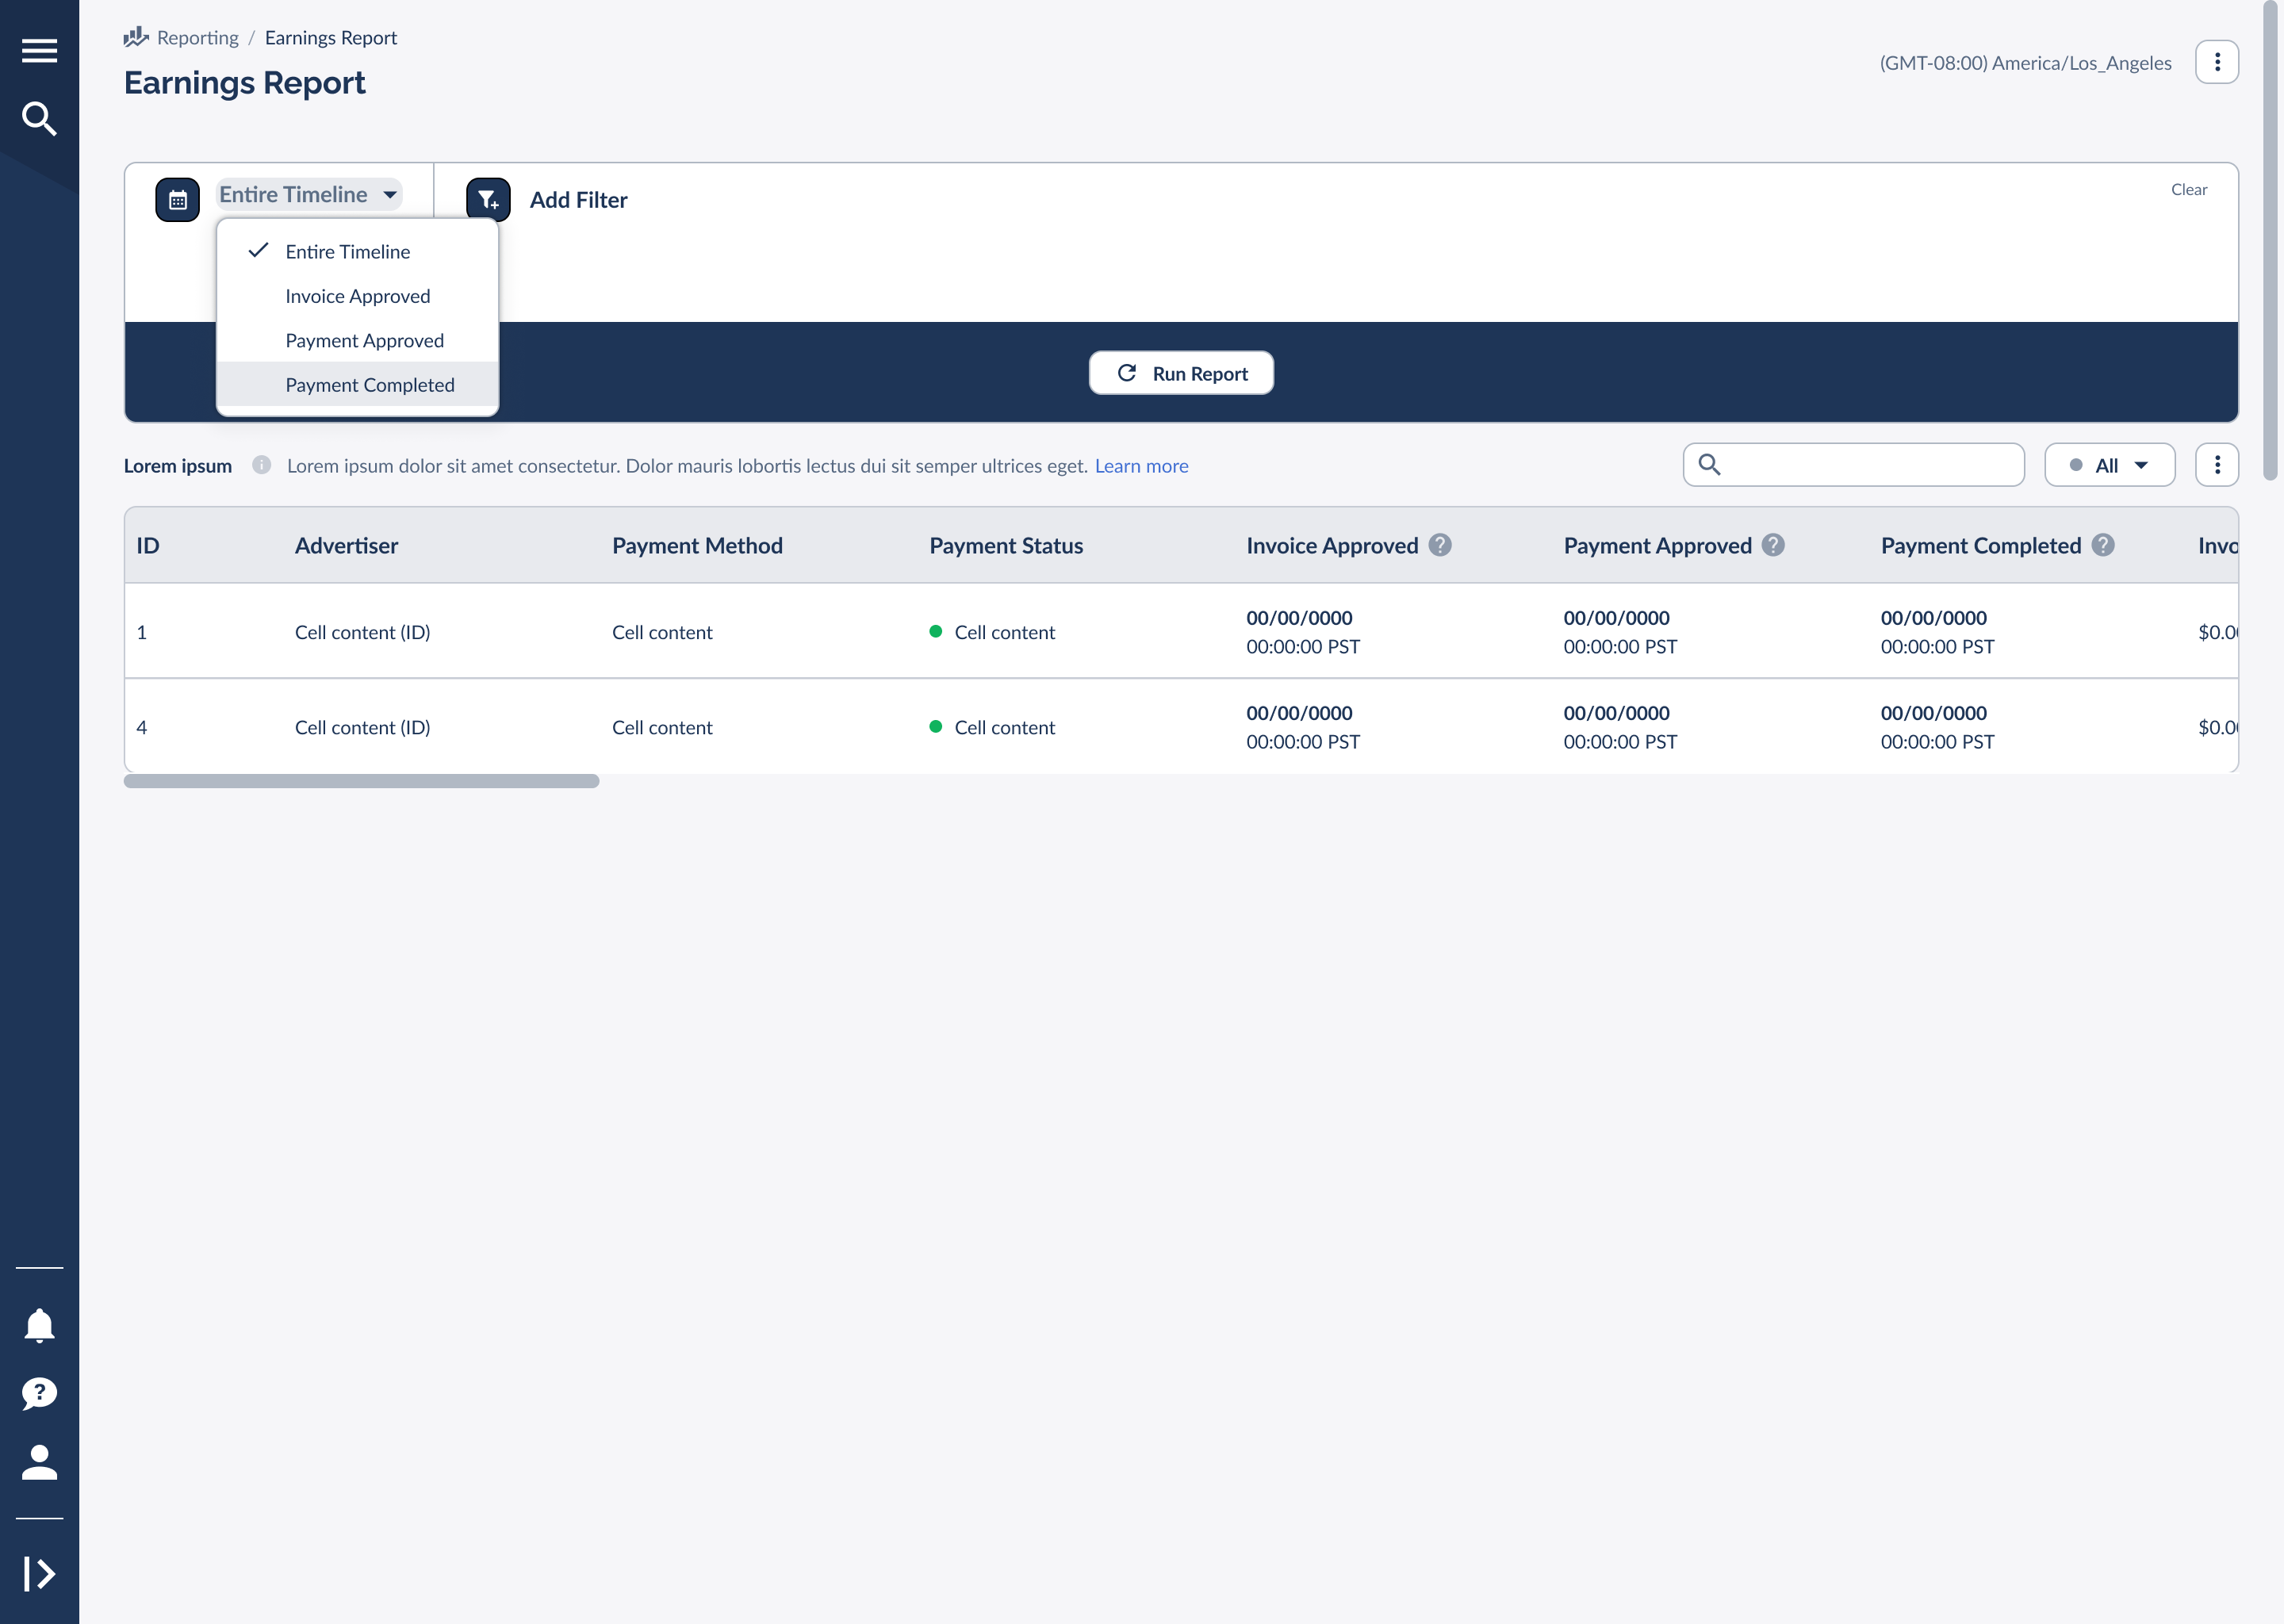Click info icon next to Lorem ipsum
2284x1624 pixels.
261,465
